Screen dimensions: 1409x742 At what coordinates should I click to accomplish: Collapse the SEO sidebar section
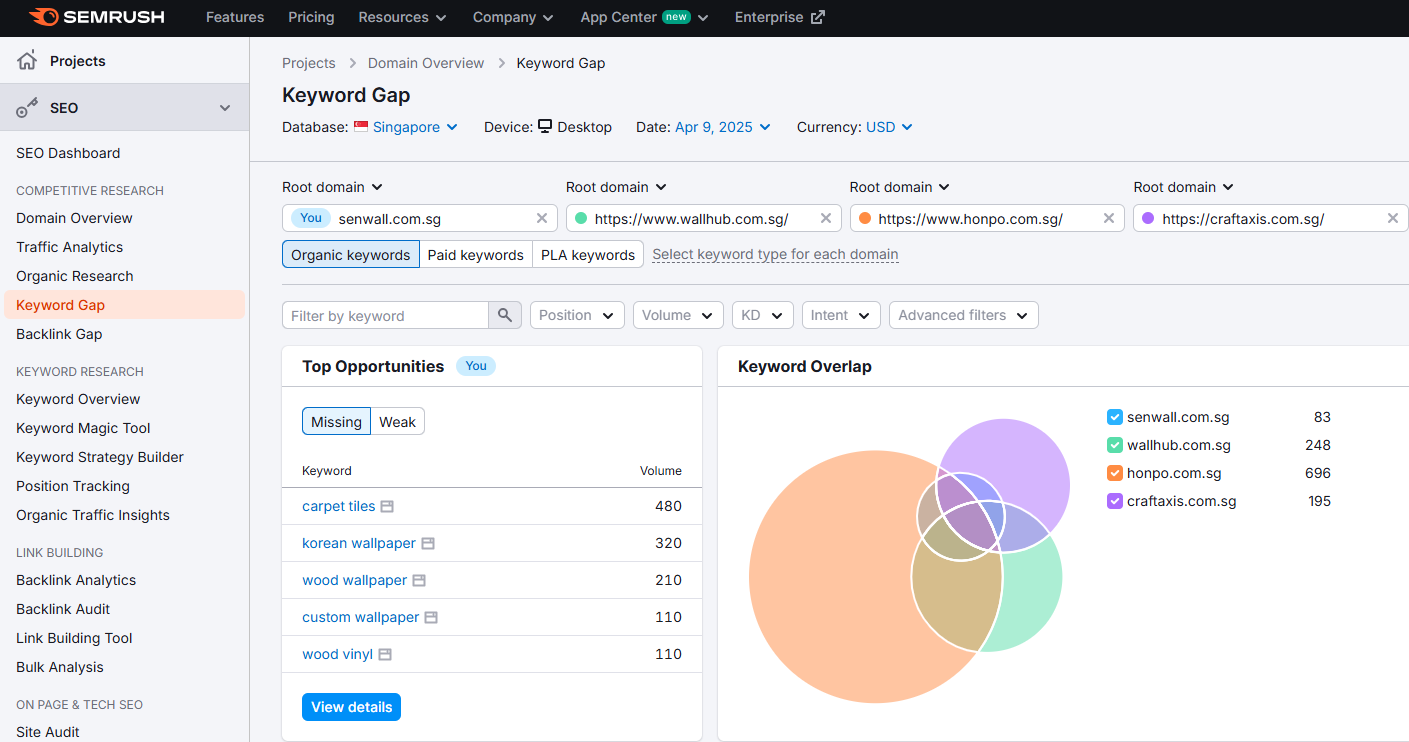(225, 108)
